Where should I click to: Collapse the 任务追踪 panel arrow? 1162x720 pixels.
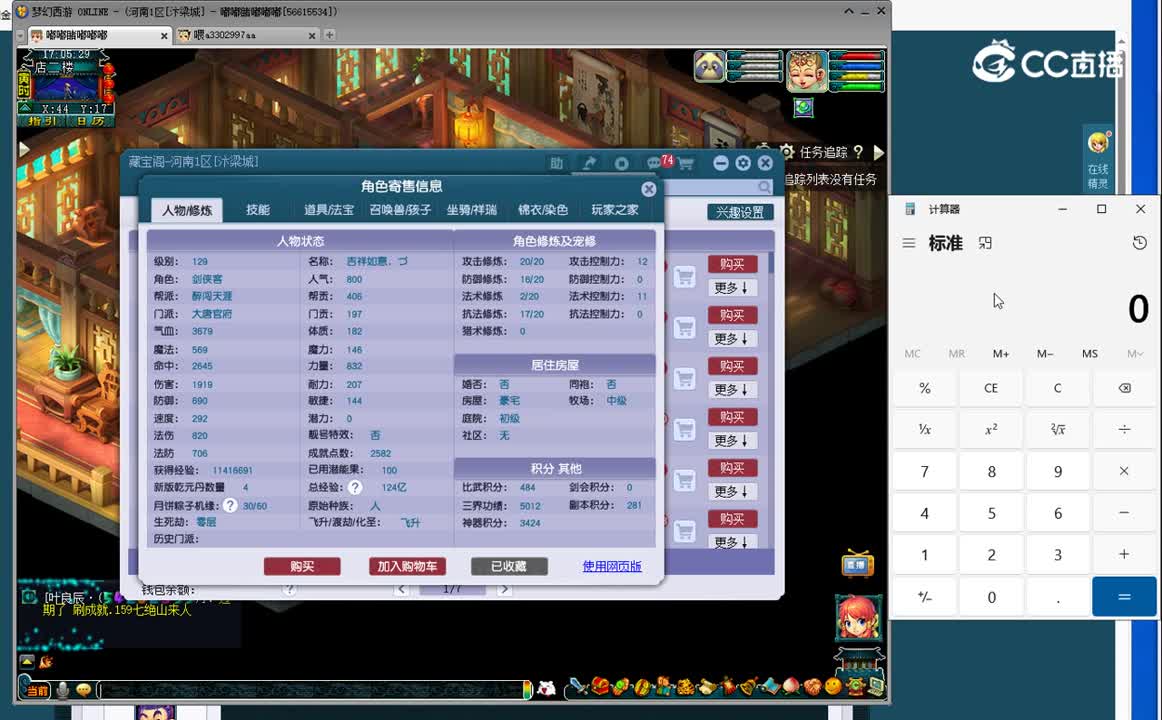pyautogui.click(x=879, y=153)
